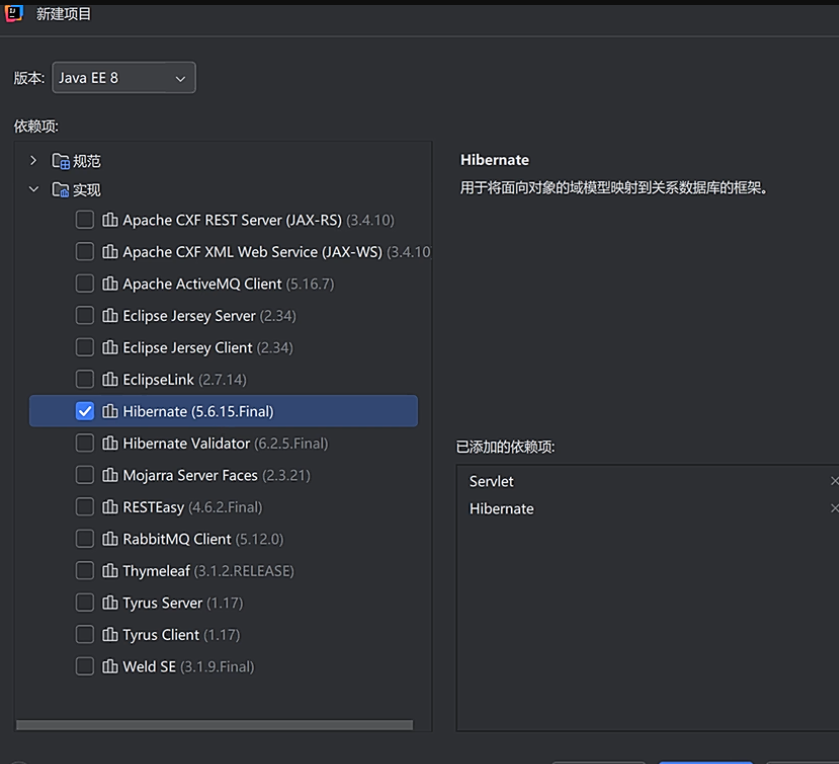839x764 pixels.
Task: Click library icon beside Tyrus Server
Action: [x=110, y=602]
